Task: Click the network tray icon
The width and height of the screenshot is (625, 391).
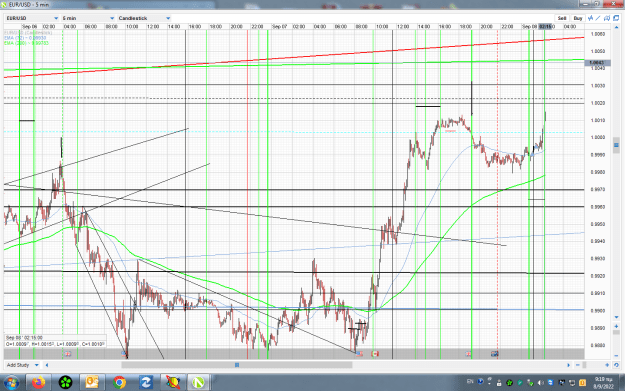Action: 572,383
